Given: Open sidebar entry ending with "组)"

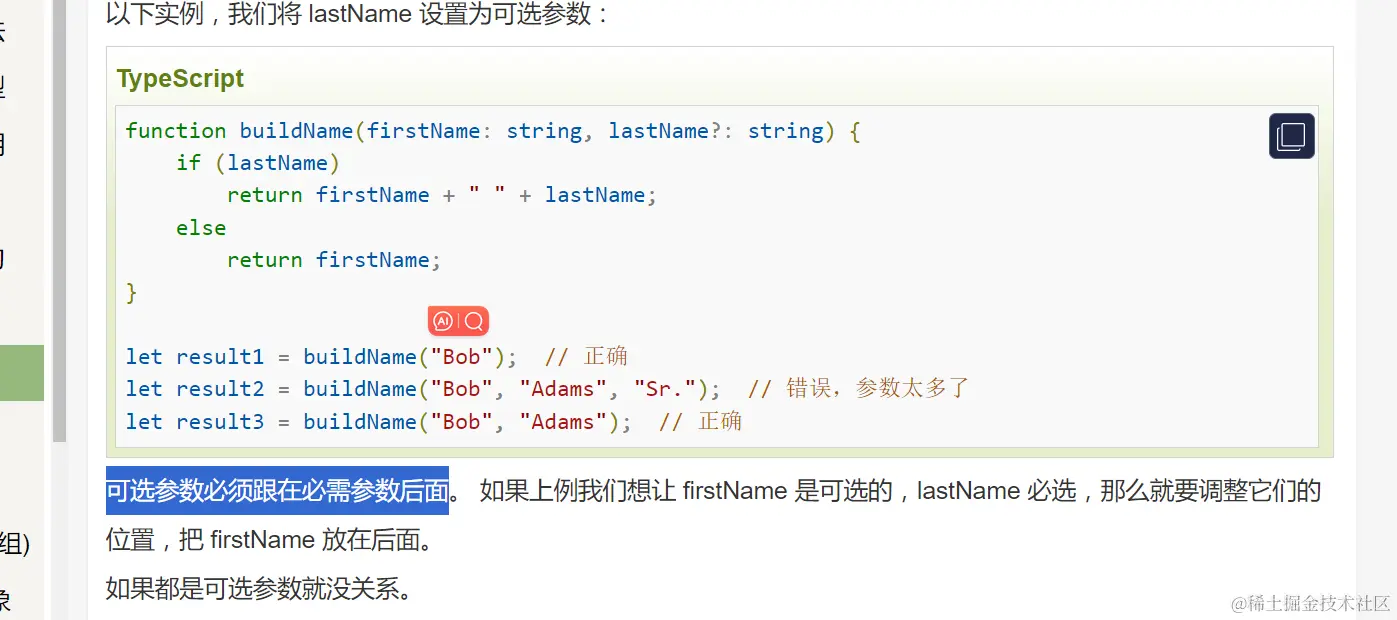Looking at the screenshot, I should coord(15,544).
